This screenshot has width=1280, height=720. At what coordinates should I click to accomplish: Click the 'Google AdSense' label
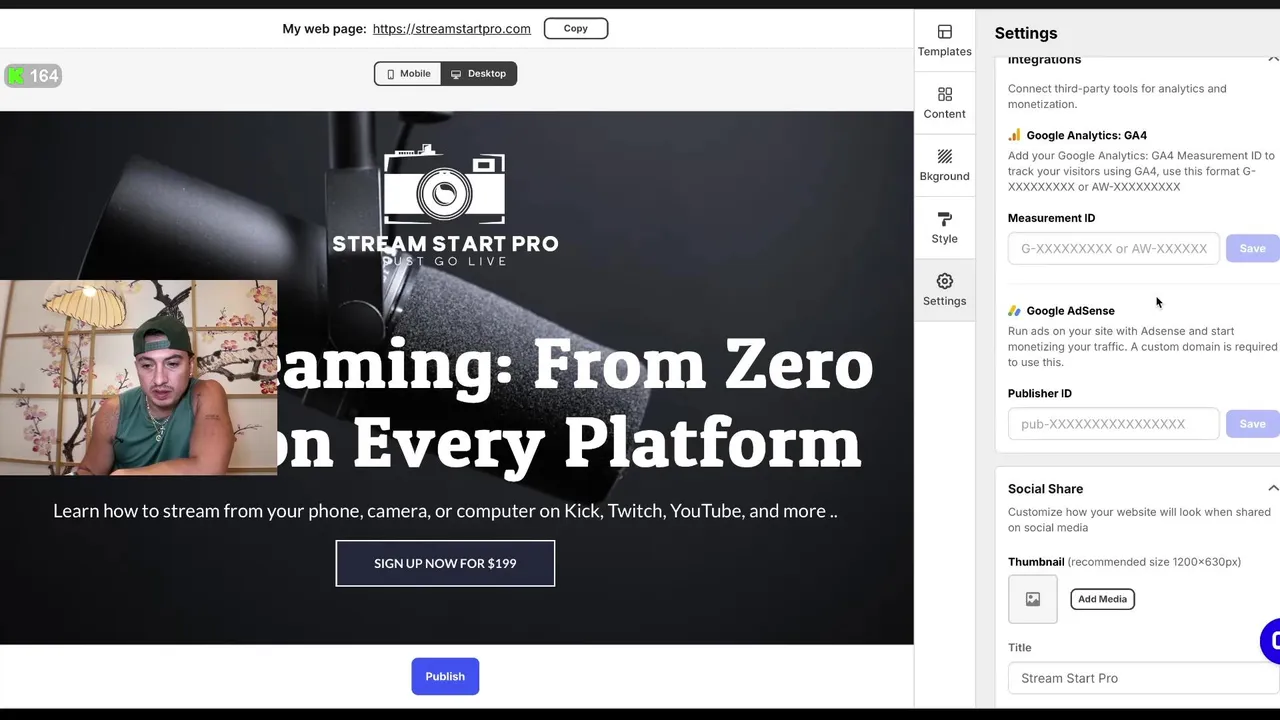[x=1070, y=311]
